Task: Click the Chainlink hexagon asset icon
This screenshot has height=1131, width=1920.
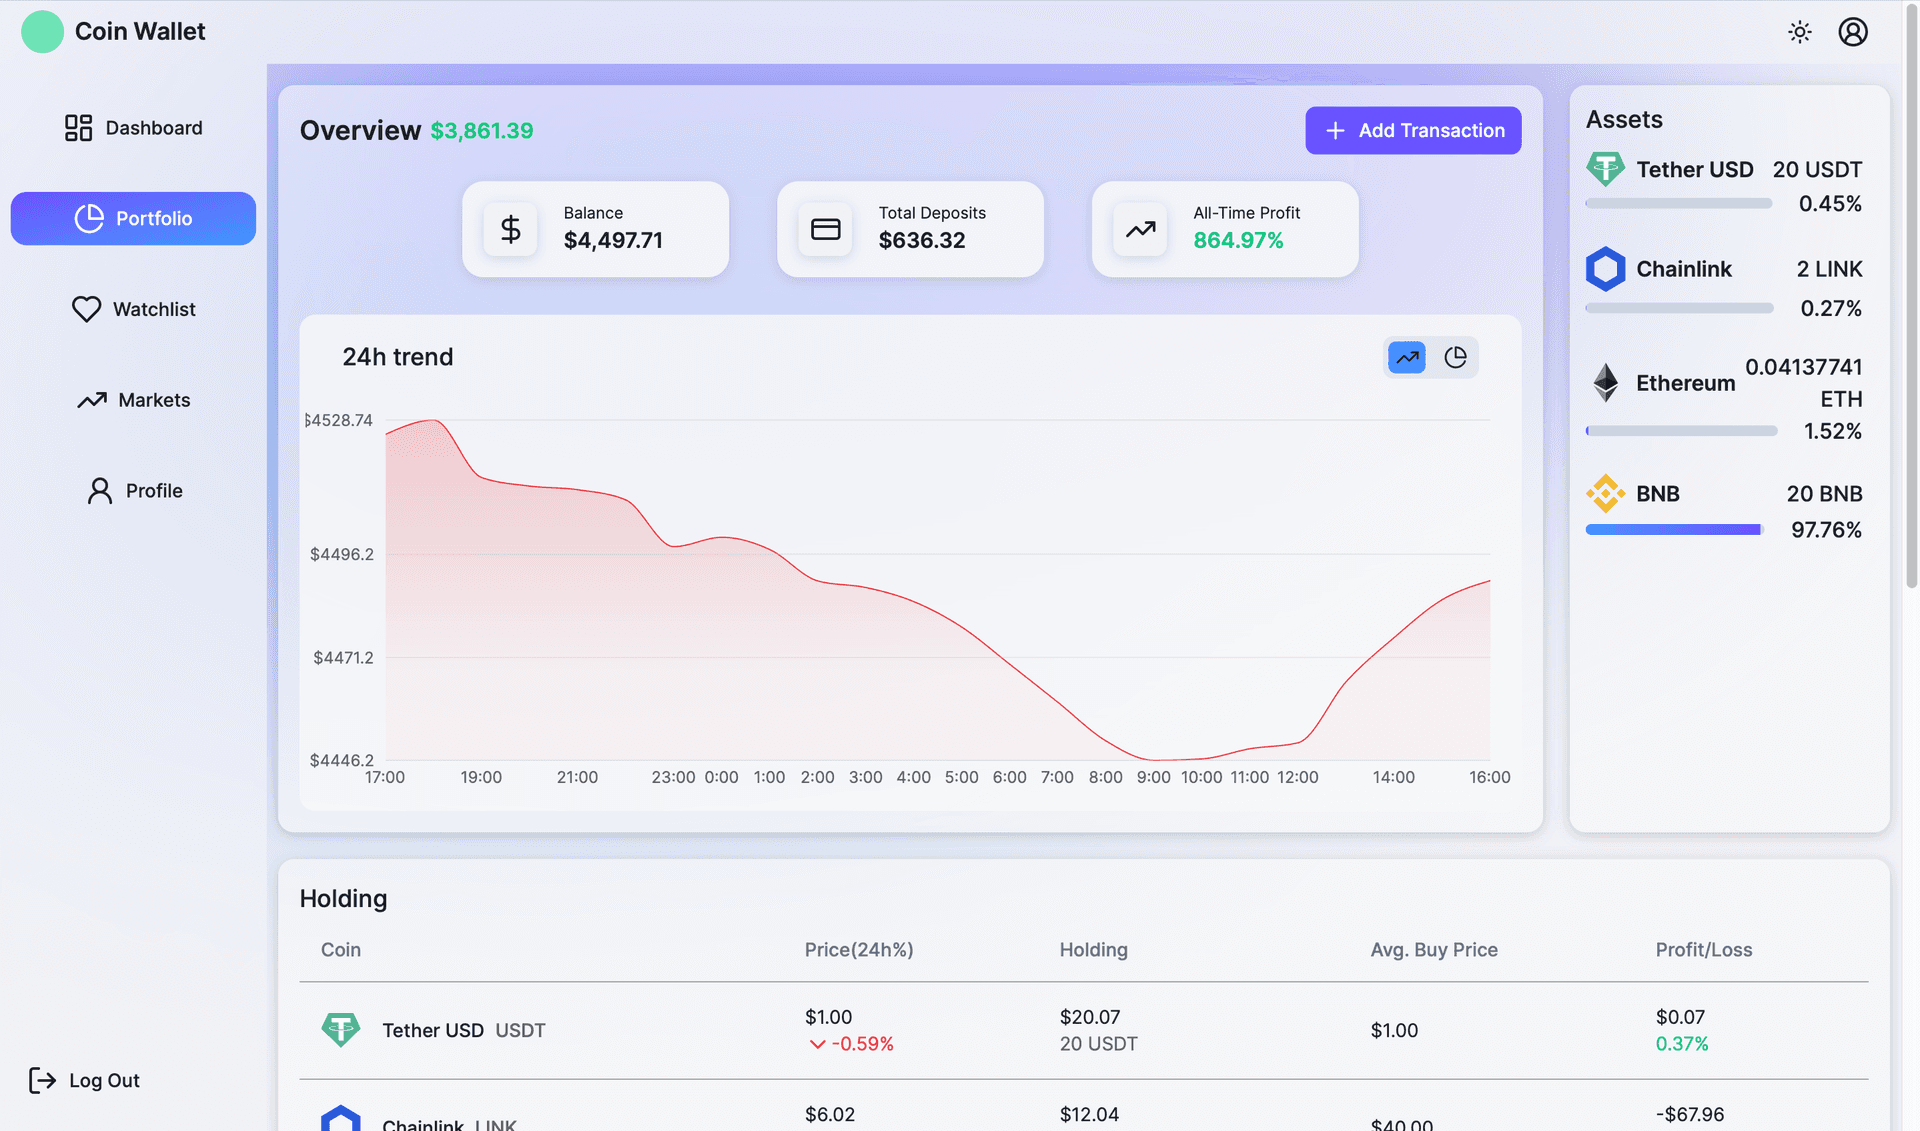Action: coord(1605,269)
